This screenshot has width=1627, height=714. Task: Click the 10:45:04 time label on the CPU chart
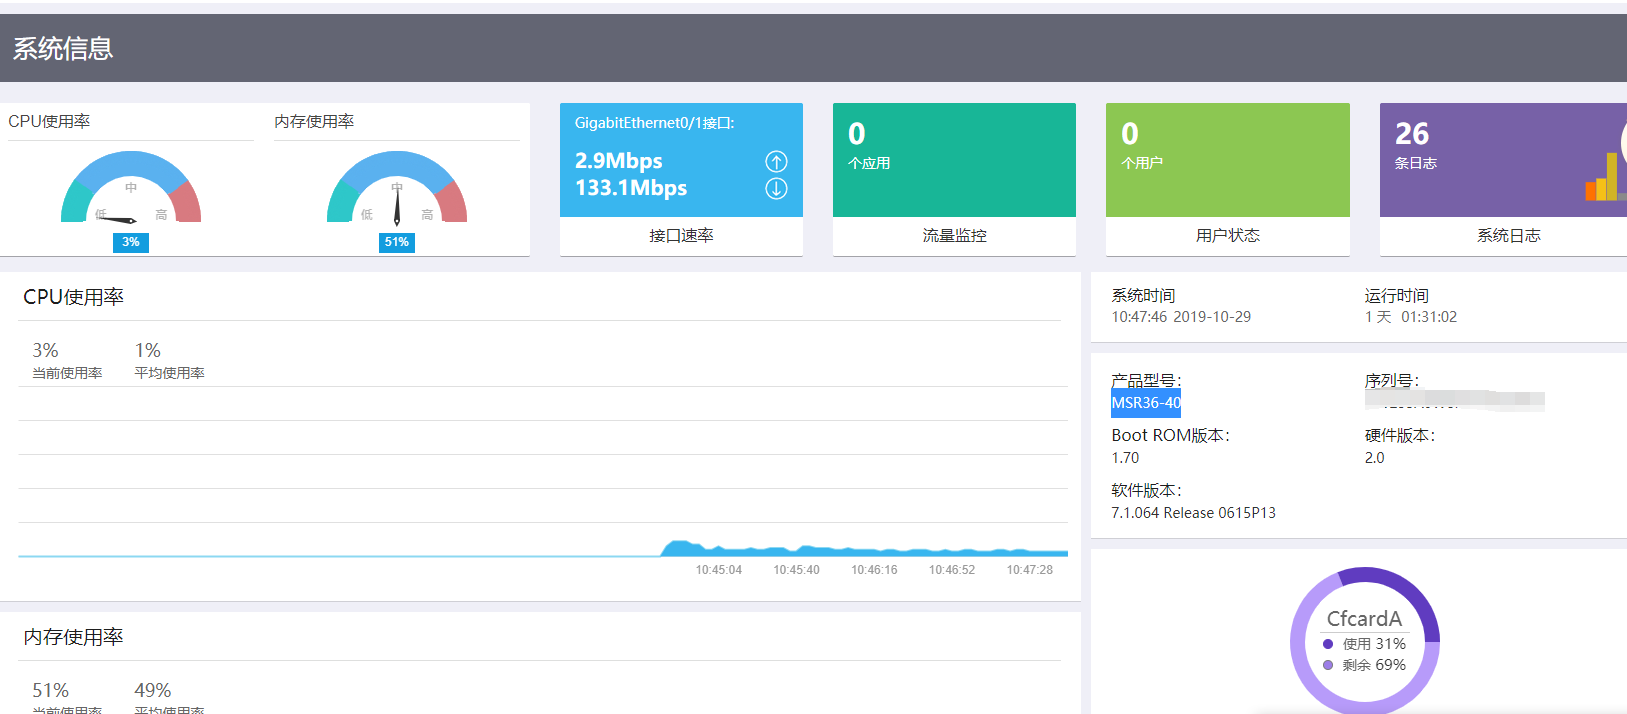click(719, 570)
